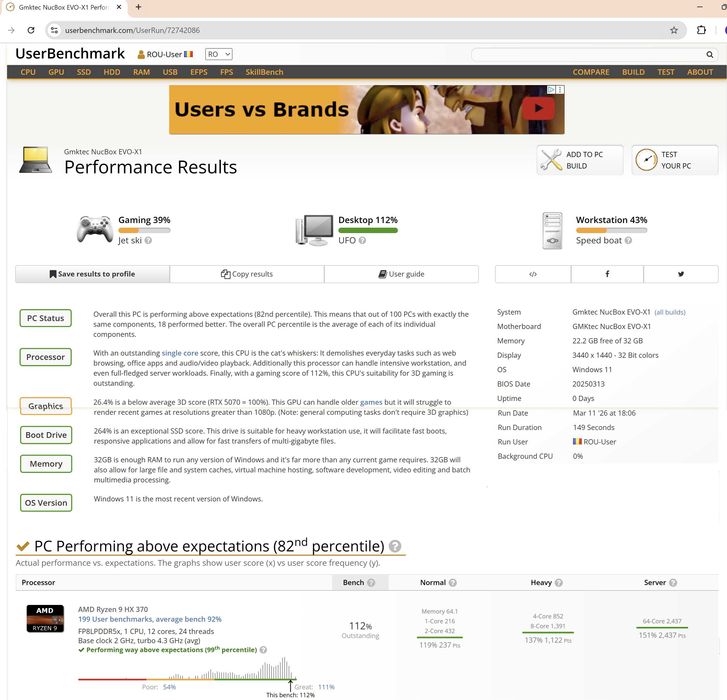Viewport: 727px width, 700px height.
Task: Open help icon beside Bench column
Action: coord(371,583)
